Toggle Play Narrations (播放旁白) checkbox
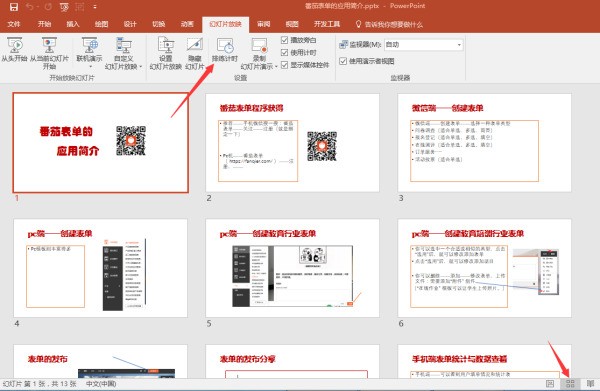The image size is (600, 391). click(x=284, y=40)
